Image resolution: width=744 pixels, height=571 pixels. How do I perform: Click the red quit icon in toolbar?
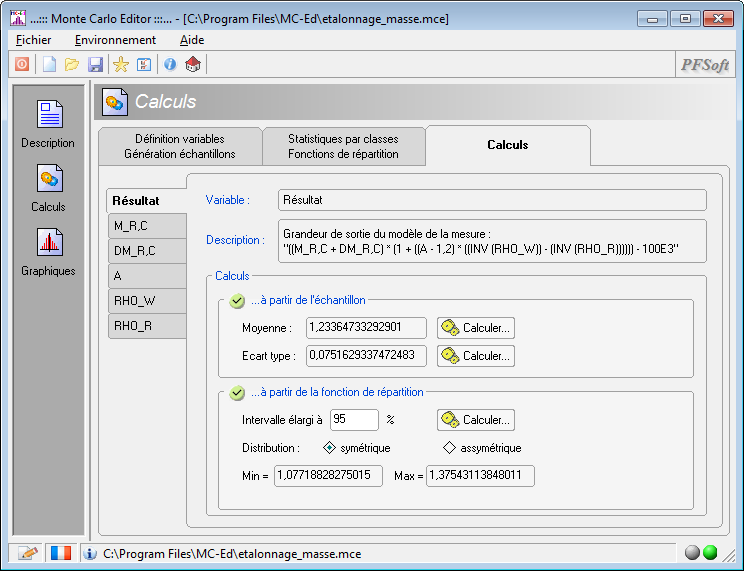[22, 64]
